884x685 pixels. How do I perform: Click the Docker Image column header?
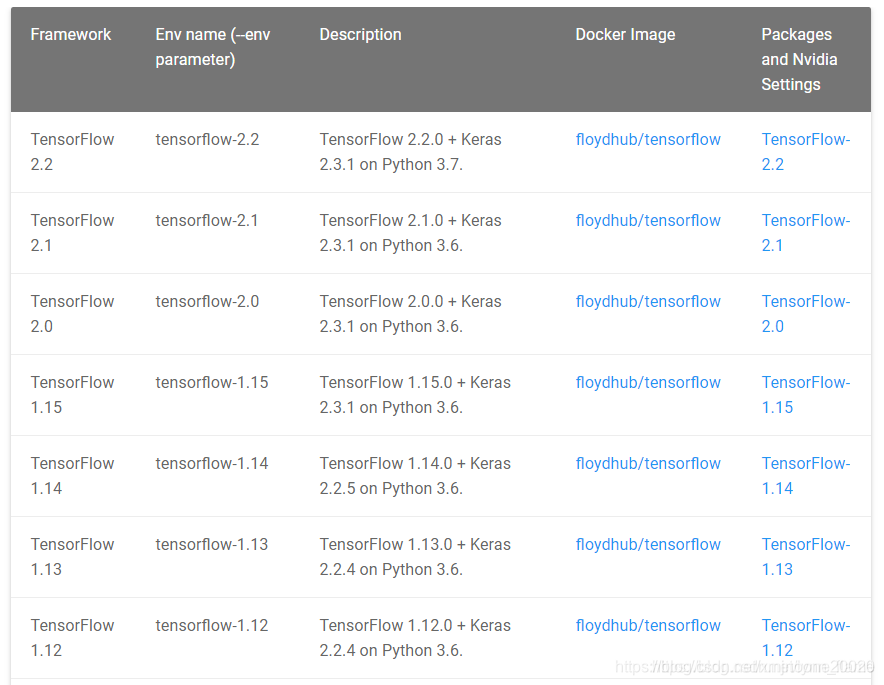(625, 35)
